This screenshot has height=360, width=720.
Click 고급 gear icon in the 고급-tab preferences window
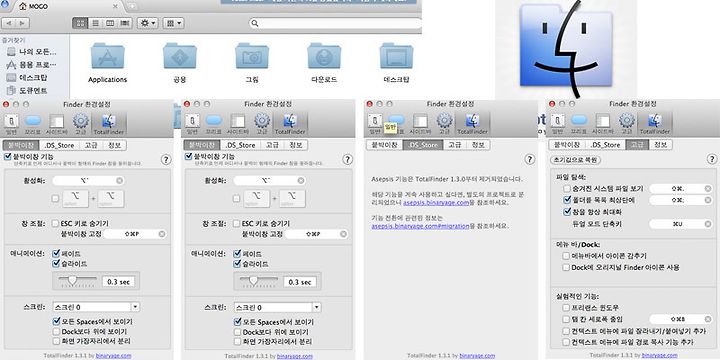coord(627,124)
